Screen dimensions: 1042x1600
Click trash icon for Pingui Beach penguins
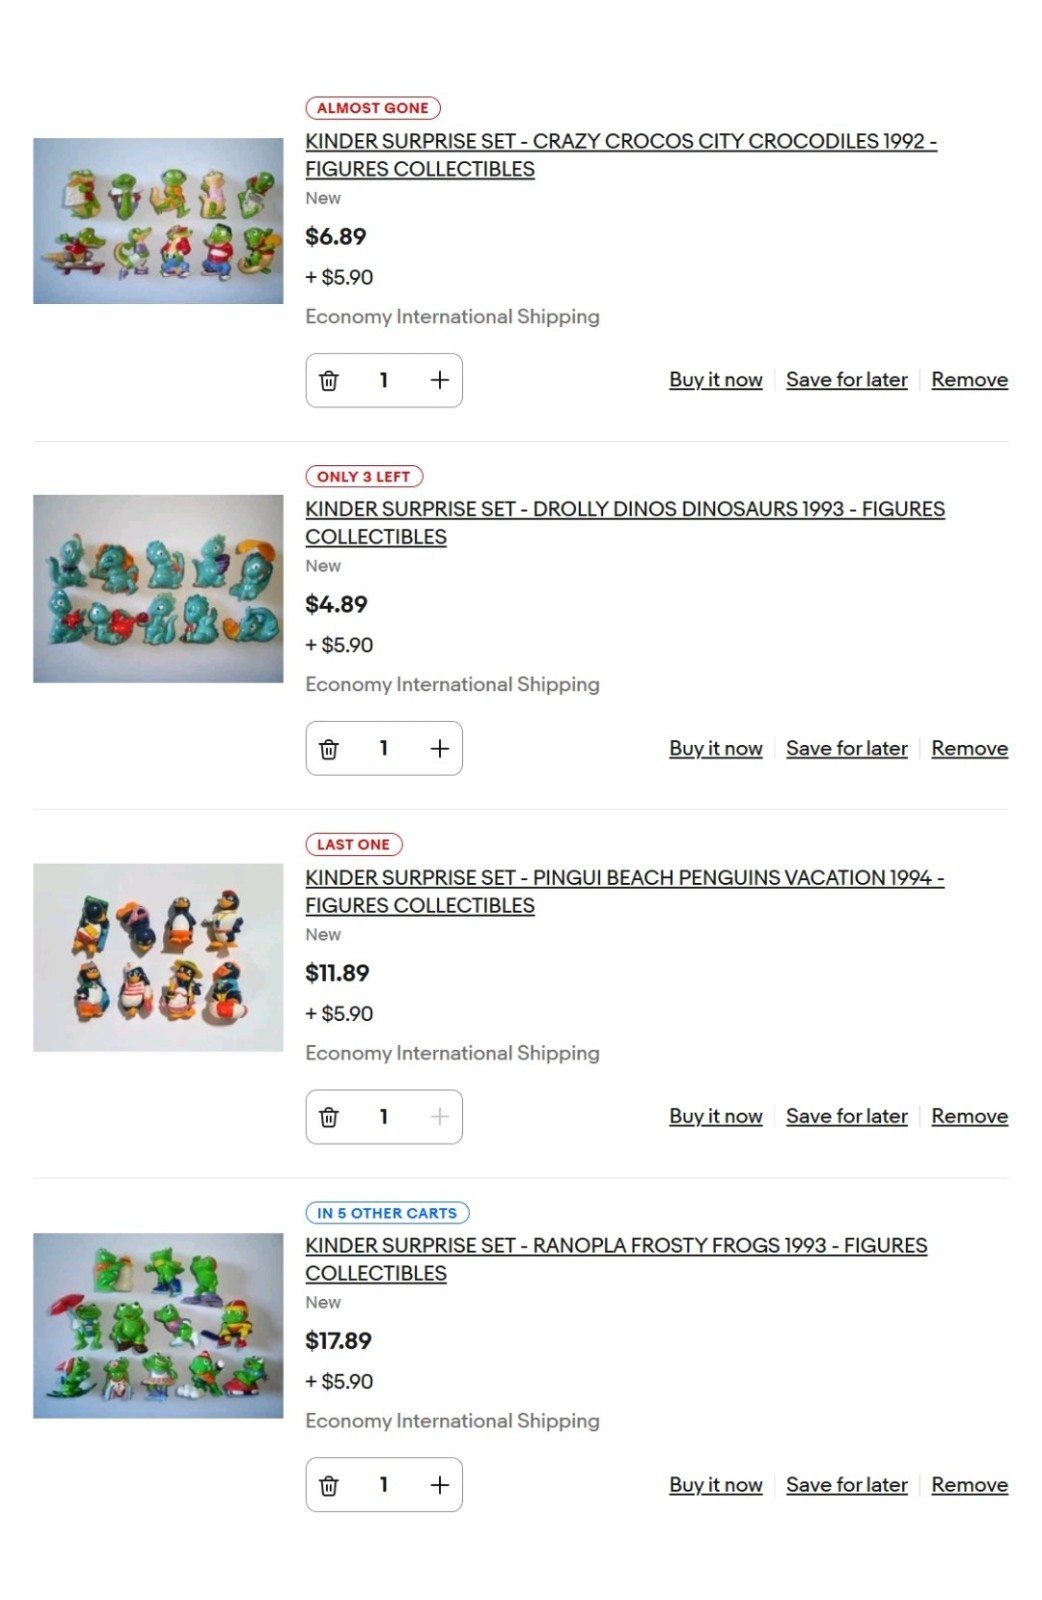329,1117
